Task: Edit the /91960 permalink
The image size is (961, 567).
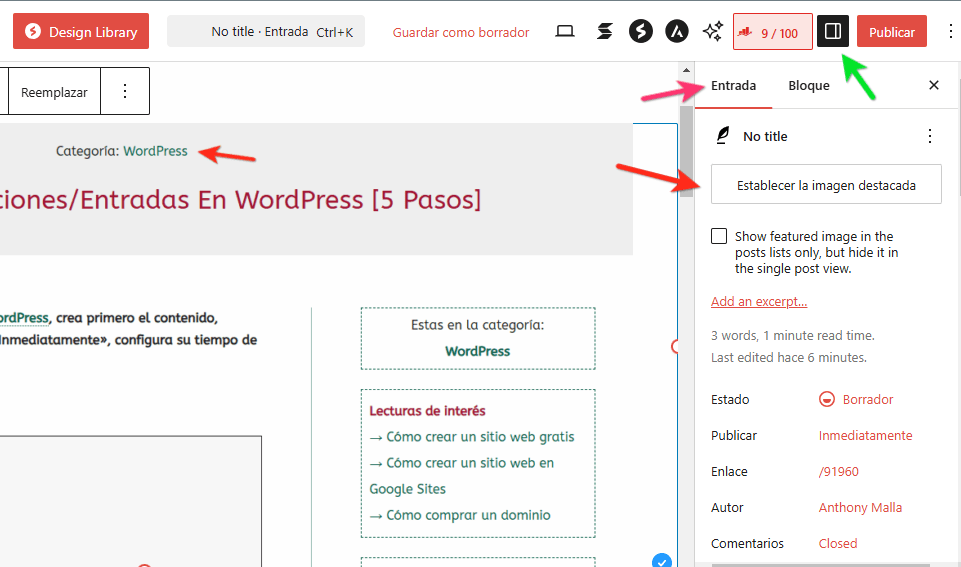Action: tap(838, 472)
